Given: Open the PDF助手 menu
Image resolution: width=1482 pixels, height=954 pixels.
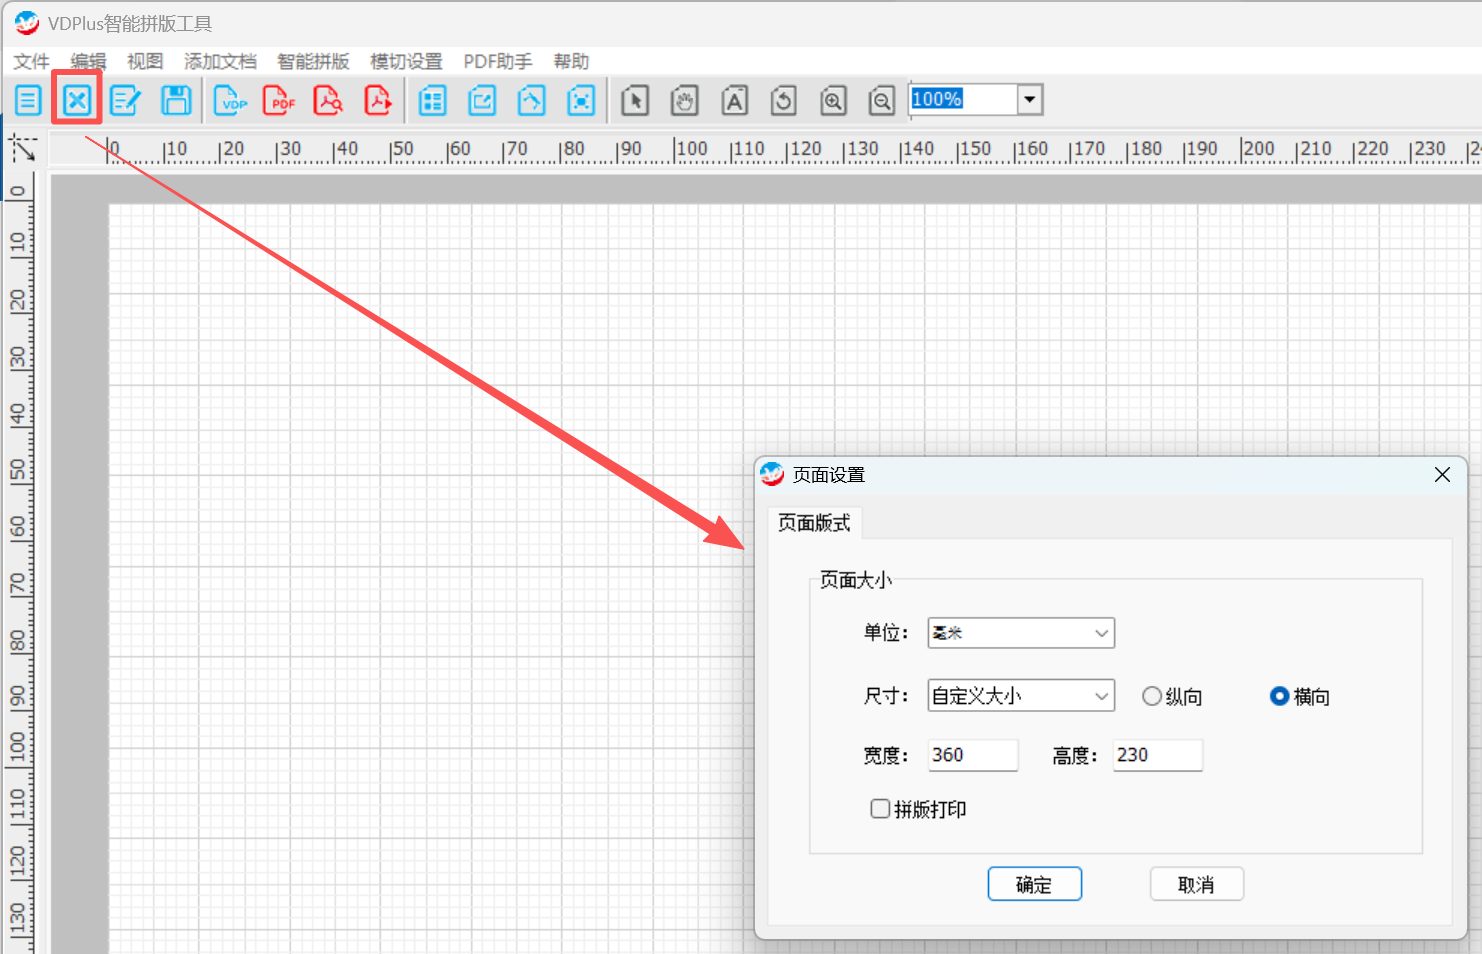Looking at the screenshot, I should click(497, 61).
